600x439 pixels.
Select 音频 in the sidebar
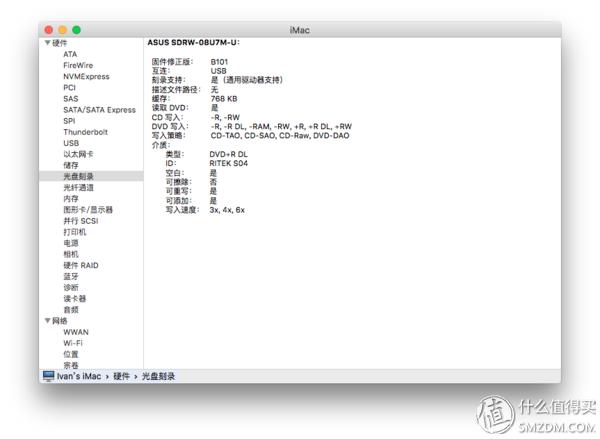(71, 310)
